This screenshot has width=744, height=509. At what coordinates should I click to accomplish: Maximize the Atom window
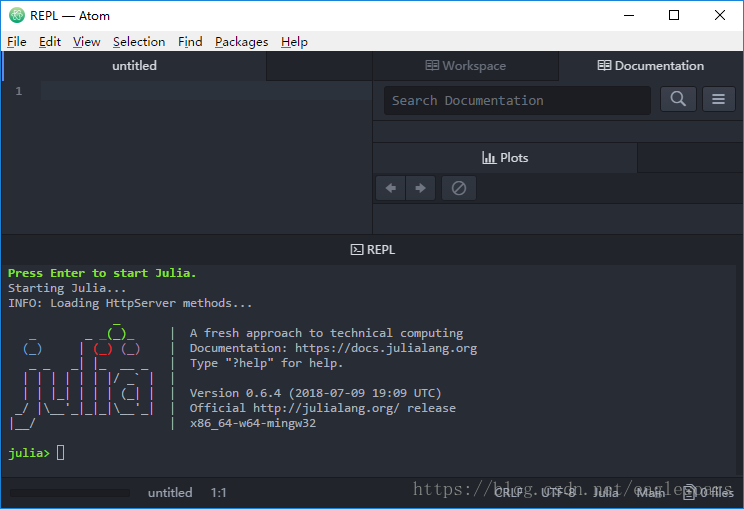point(674,15)
